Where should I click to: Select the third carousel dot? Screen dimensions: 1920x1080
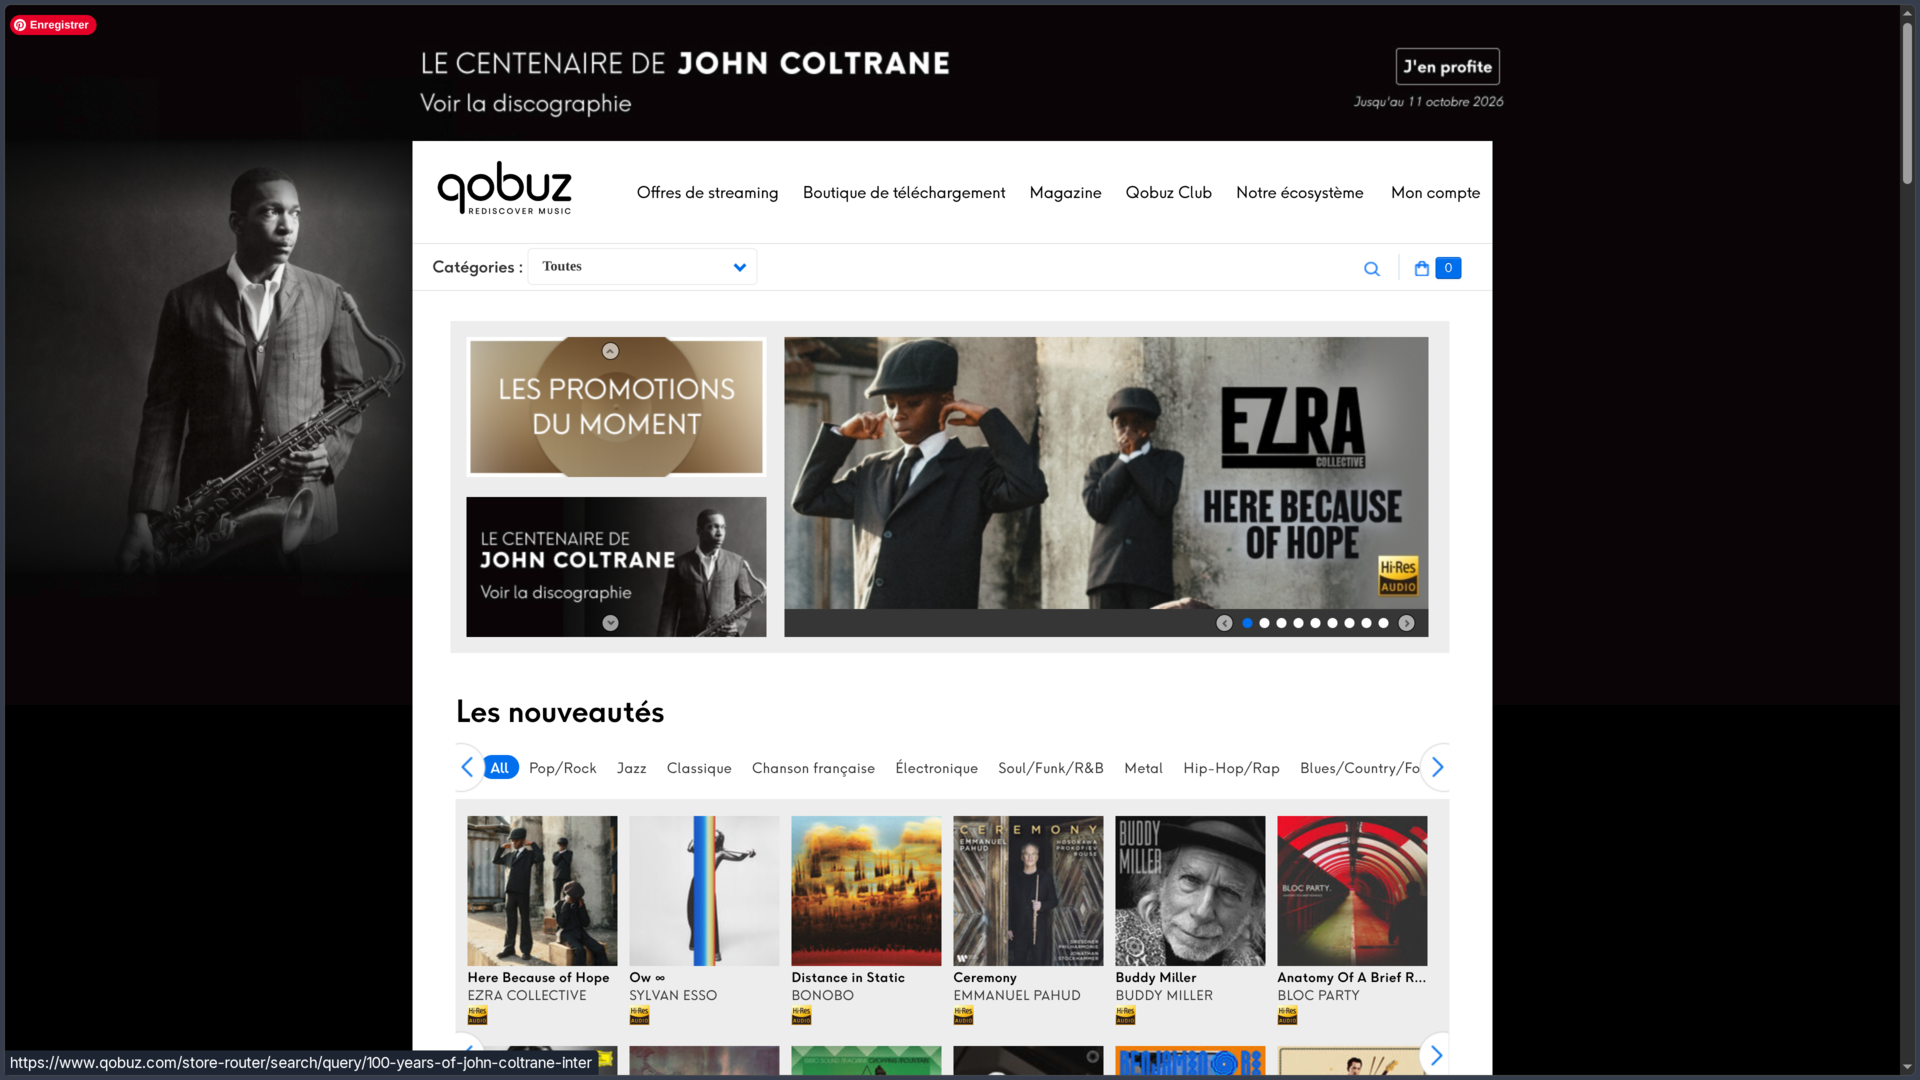tap(1281, 623)
